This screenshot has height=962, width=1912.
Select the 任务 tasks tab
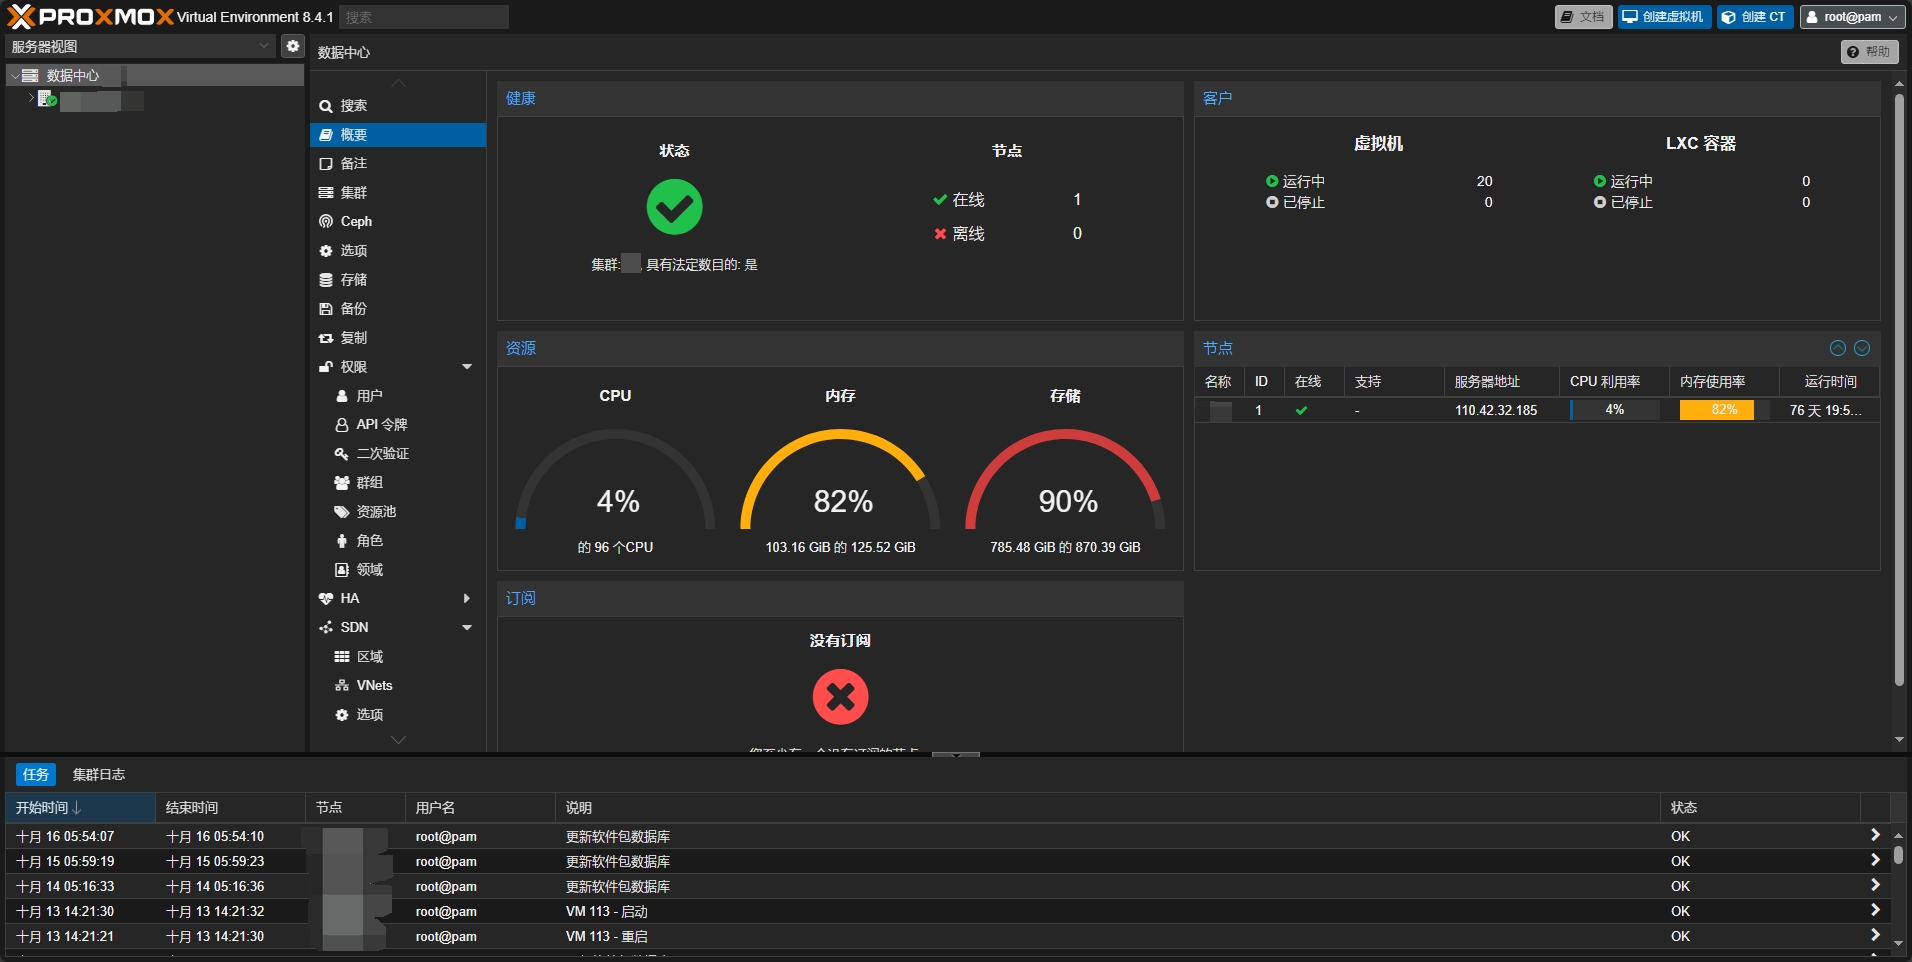[x=36, y=775]
